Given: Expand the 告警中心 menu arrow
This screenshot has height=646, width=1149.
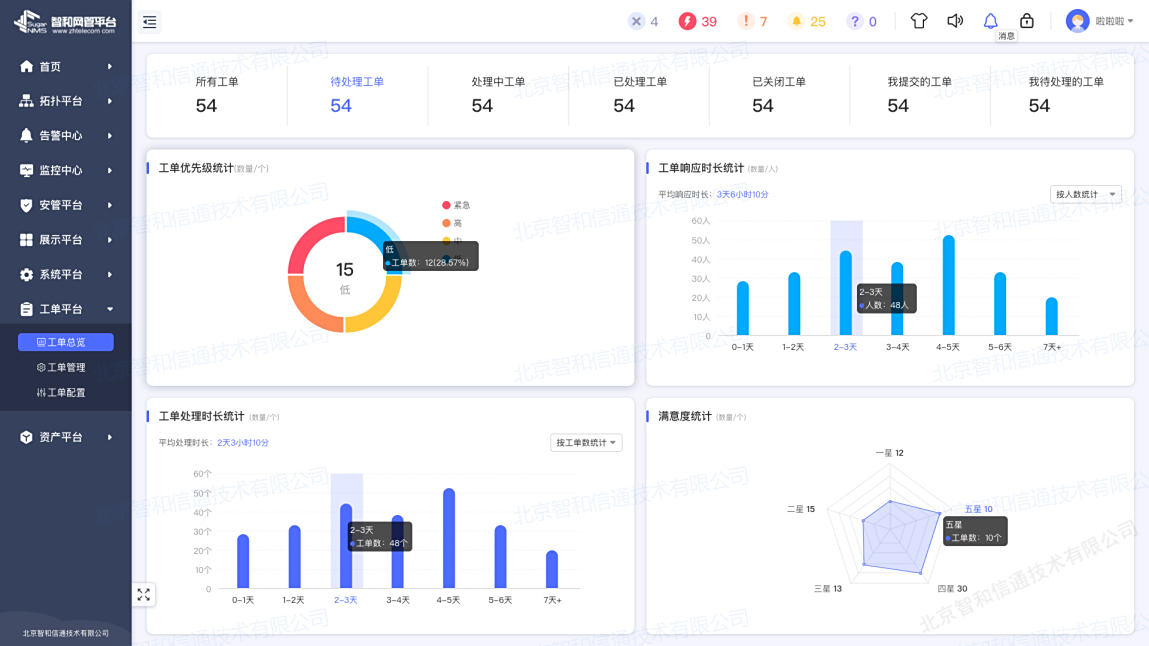Looking at the screenshot, I should pos(110,135).
